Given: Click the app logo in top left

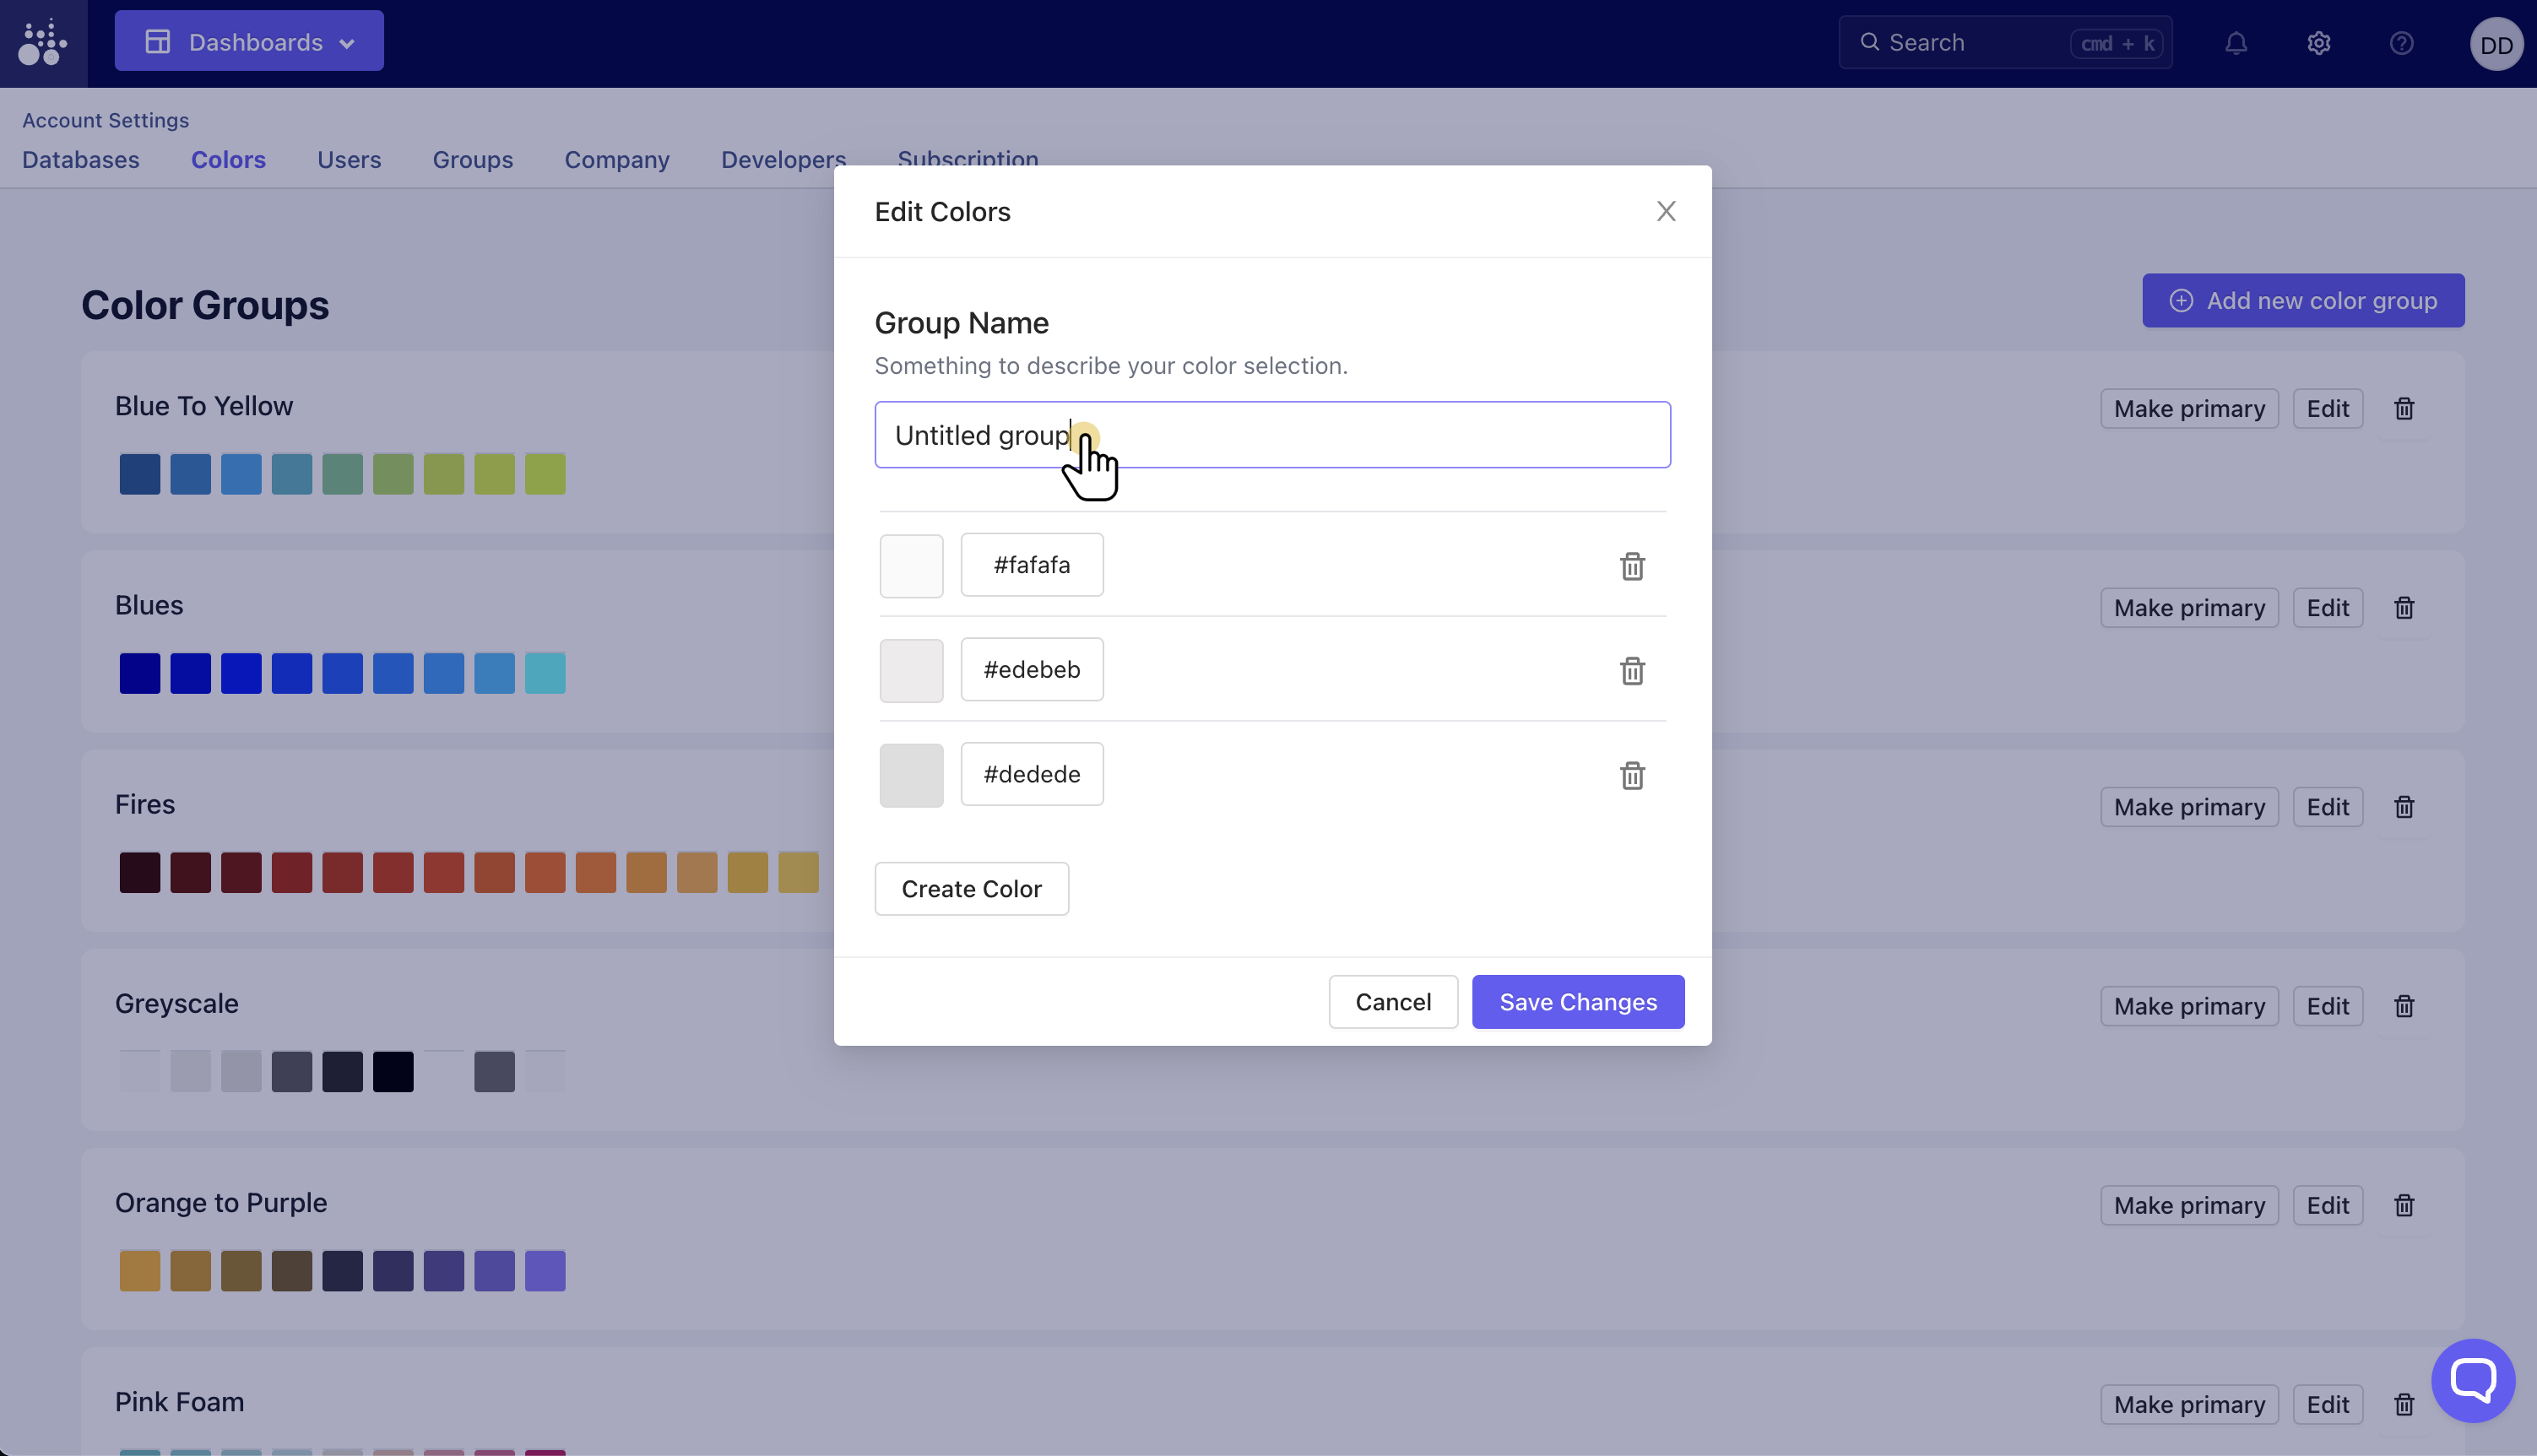Looking at the screenshot, I should coord(43,43).
